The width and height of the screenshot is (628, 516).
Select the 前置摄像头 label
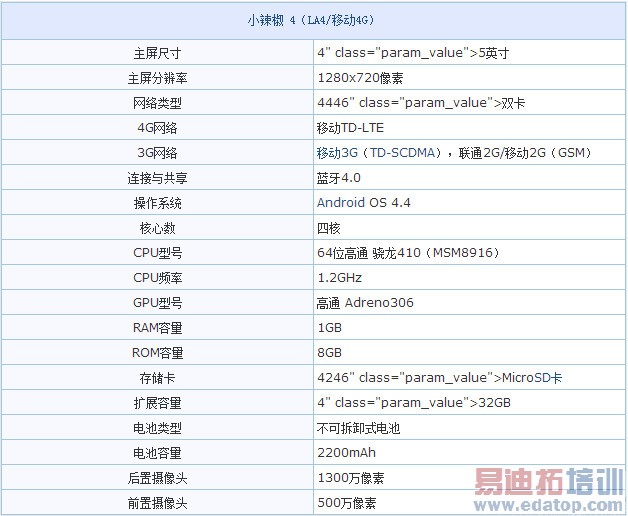click(157, 503)
